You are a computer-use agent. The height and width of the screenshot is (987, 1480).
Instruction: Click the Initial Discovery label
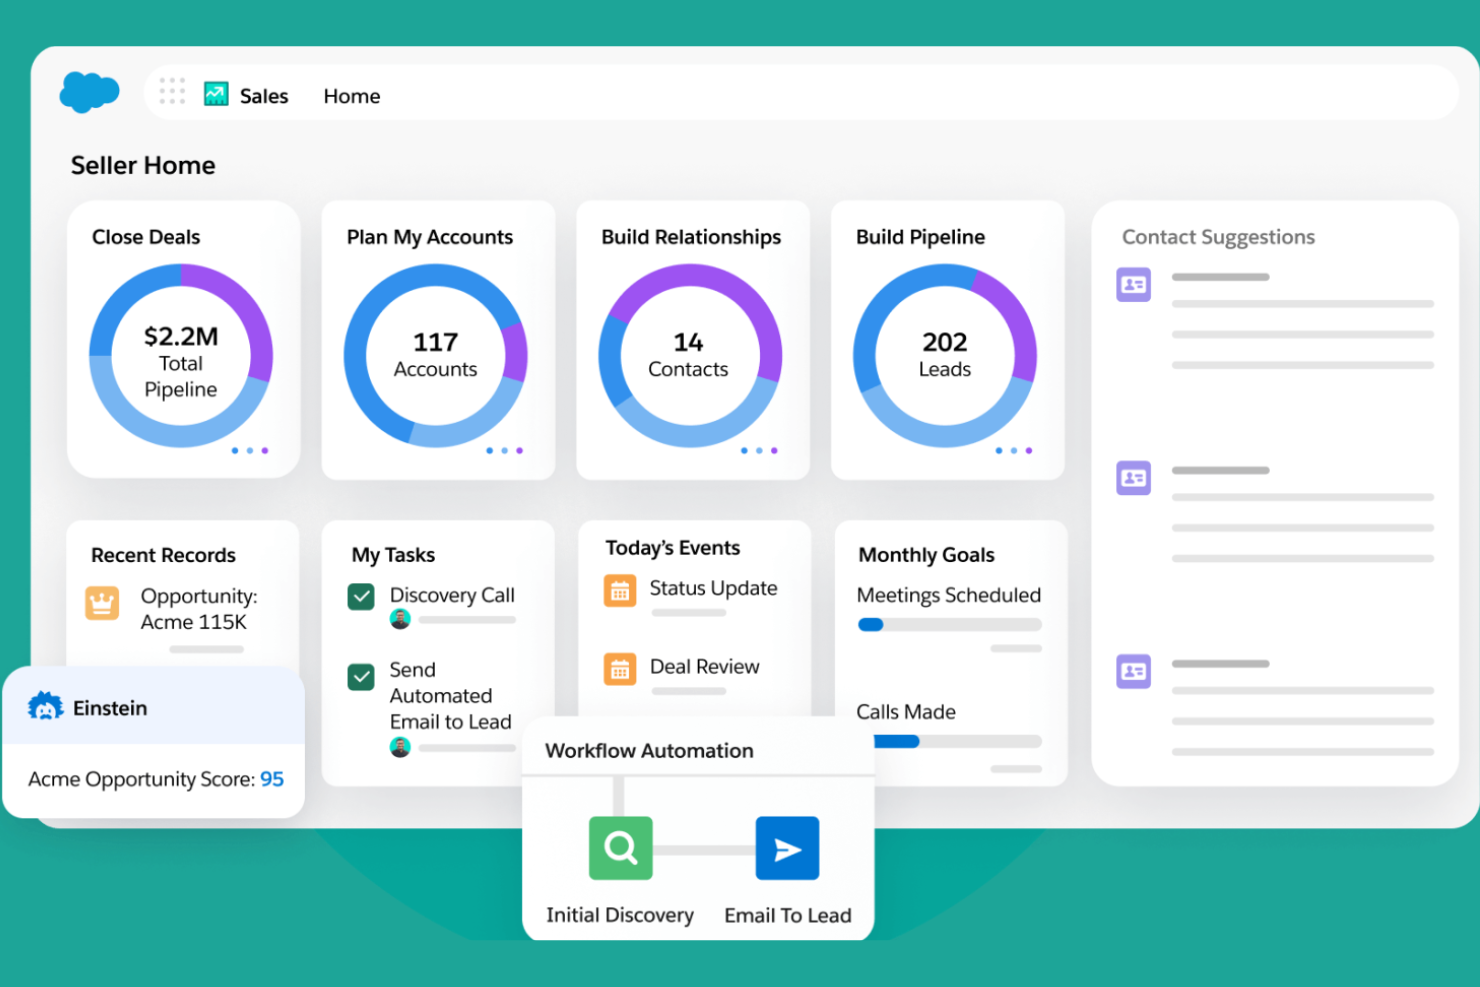click(620, 915)
